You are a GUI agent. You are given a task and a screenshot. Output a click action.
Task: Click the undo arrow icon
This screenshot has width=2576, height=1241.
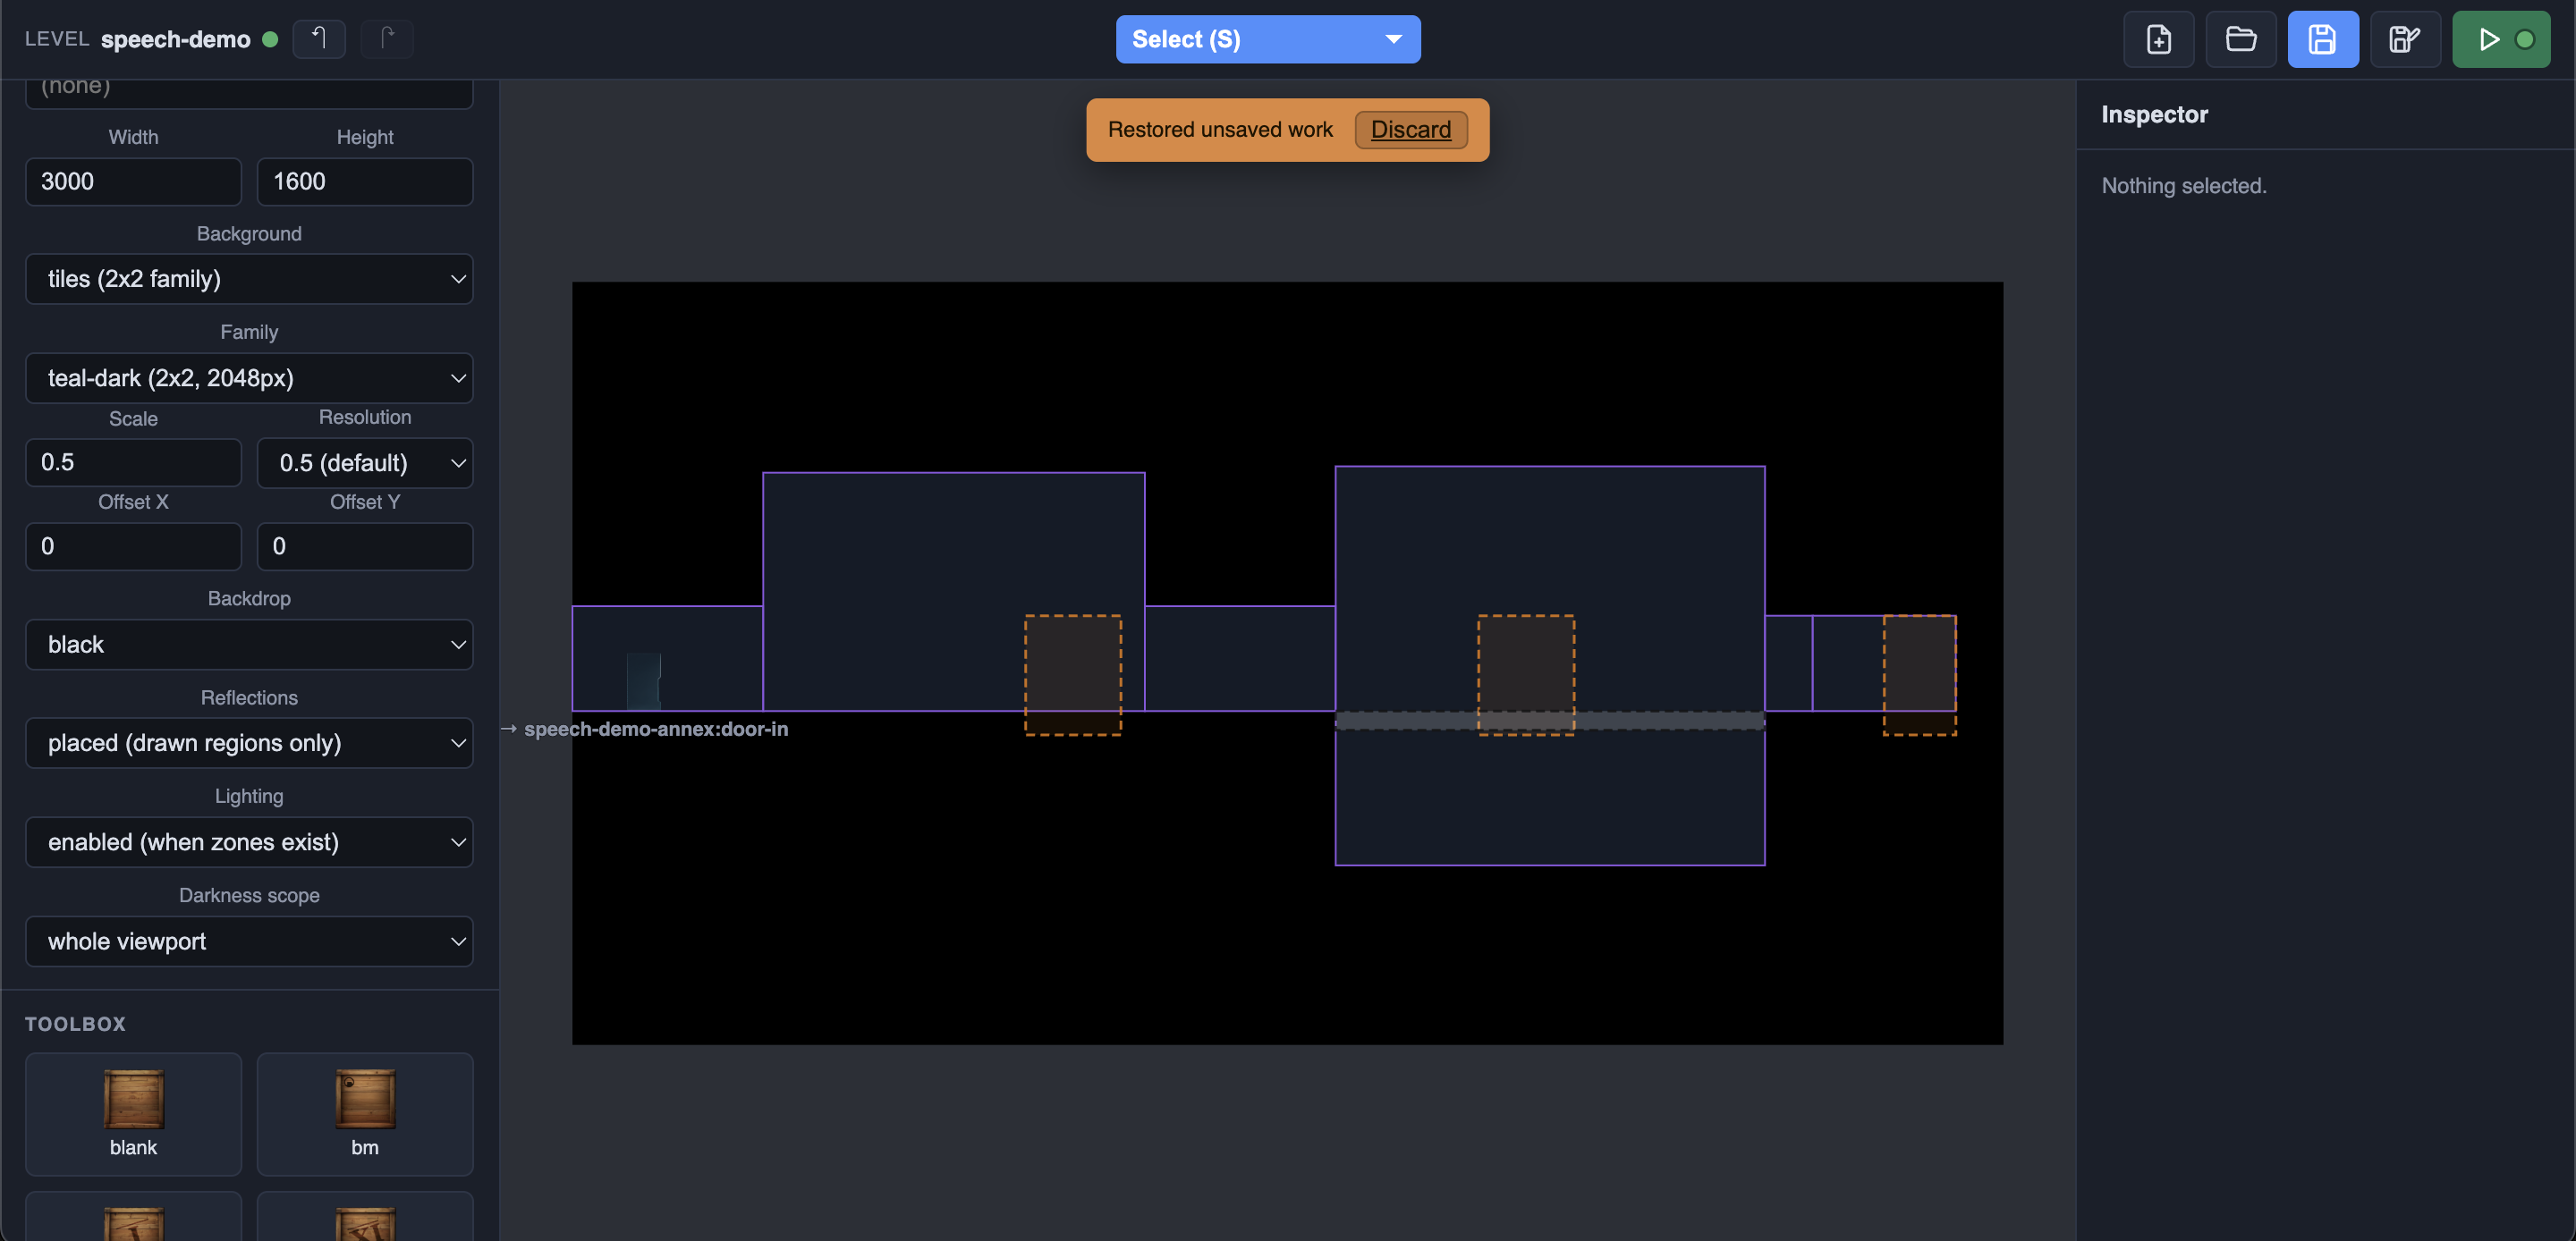pos(318,39)
